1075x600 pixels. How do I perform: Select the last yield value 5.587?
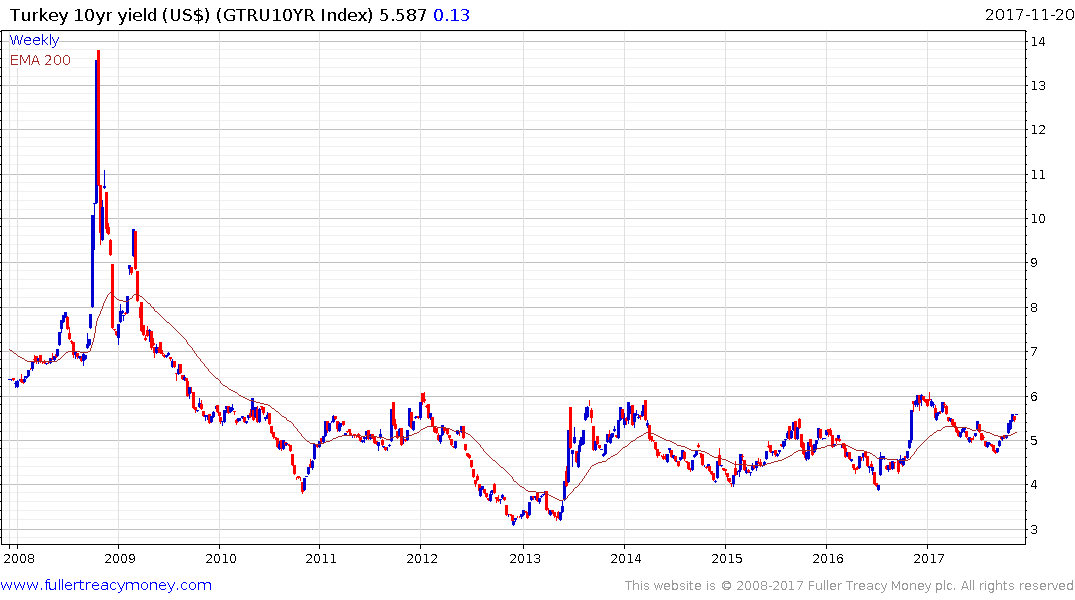pyautogui.click(x=403, y=15)
